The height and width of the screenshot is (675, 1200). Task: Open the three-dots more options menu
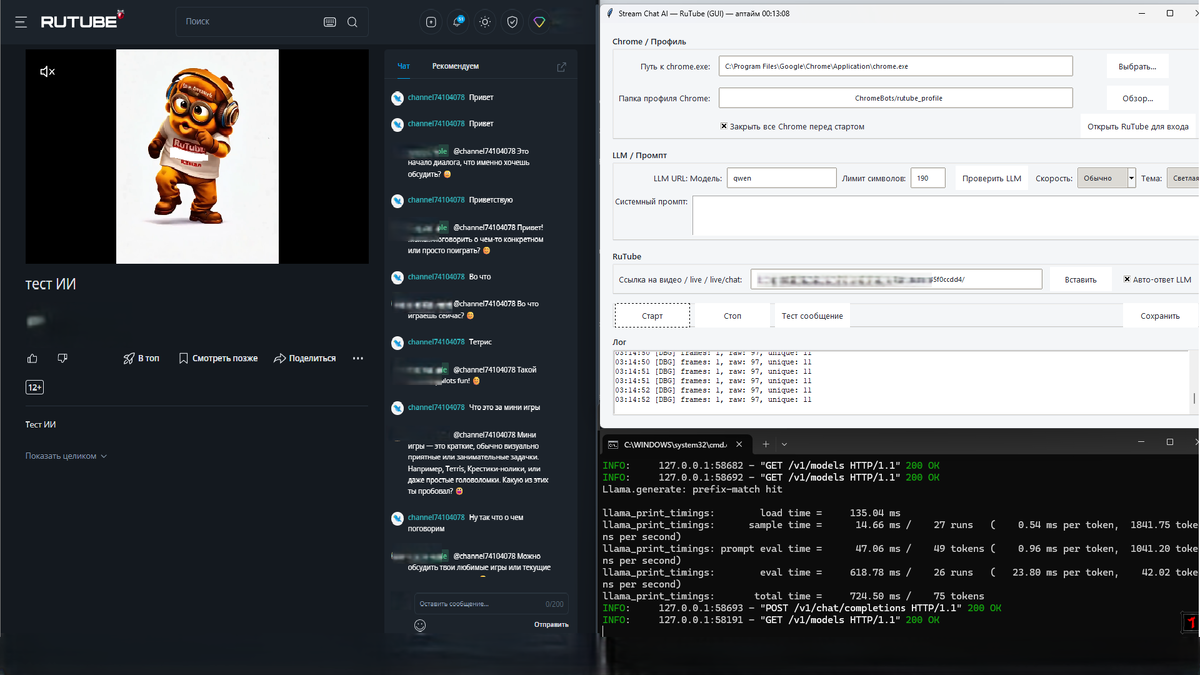pos(358,358)
